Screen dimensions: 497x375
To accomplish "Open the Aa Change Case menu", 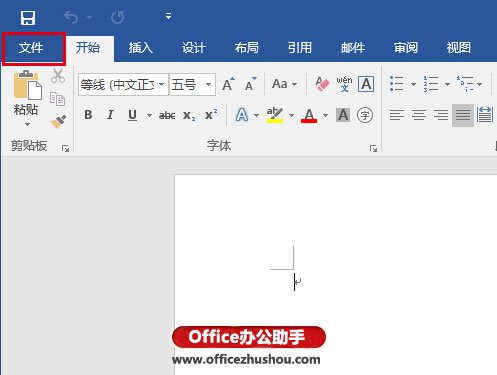I will [x=284, y=84].
